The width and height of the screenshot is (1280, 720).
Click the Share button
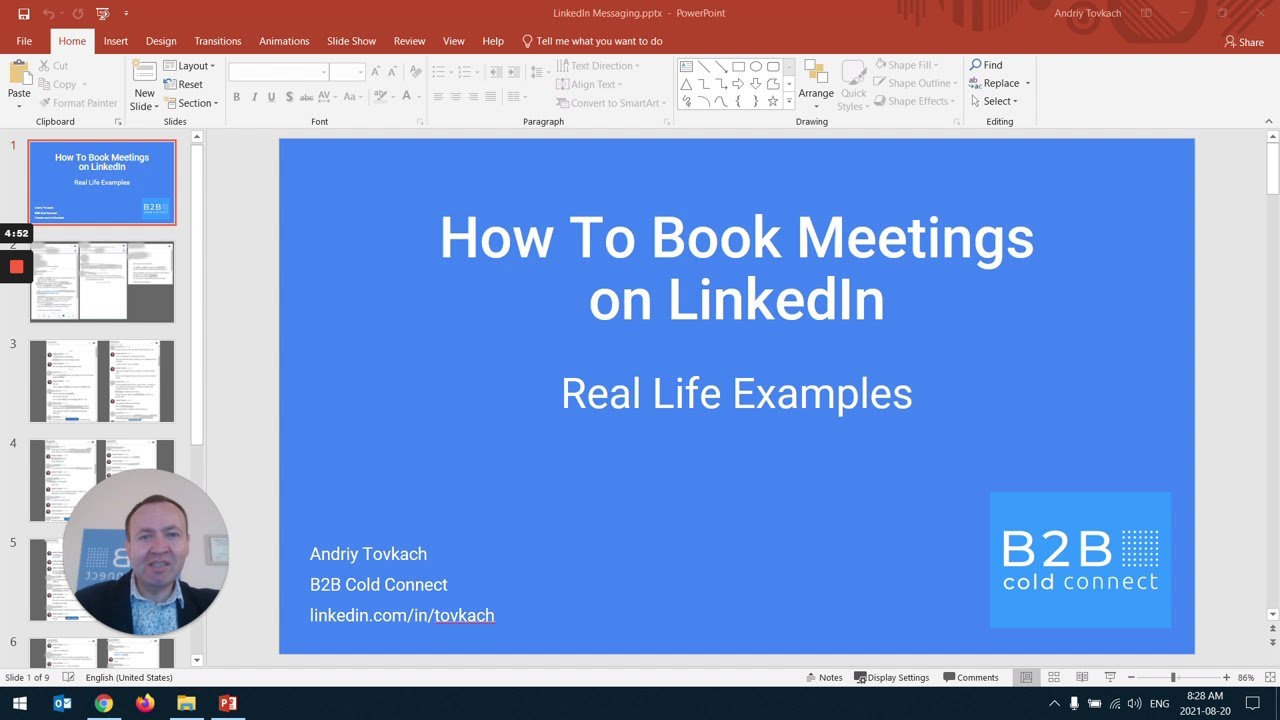1244,42
